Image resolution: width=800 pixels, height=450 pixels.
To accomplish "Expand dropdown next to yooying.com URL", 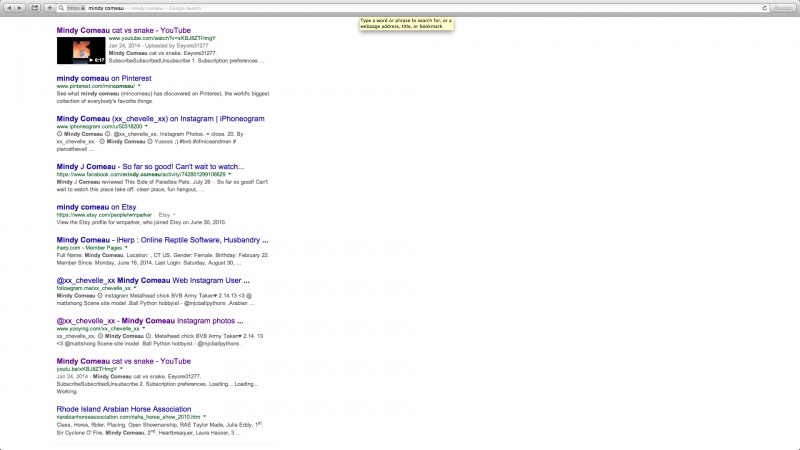I will point(144,328).
